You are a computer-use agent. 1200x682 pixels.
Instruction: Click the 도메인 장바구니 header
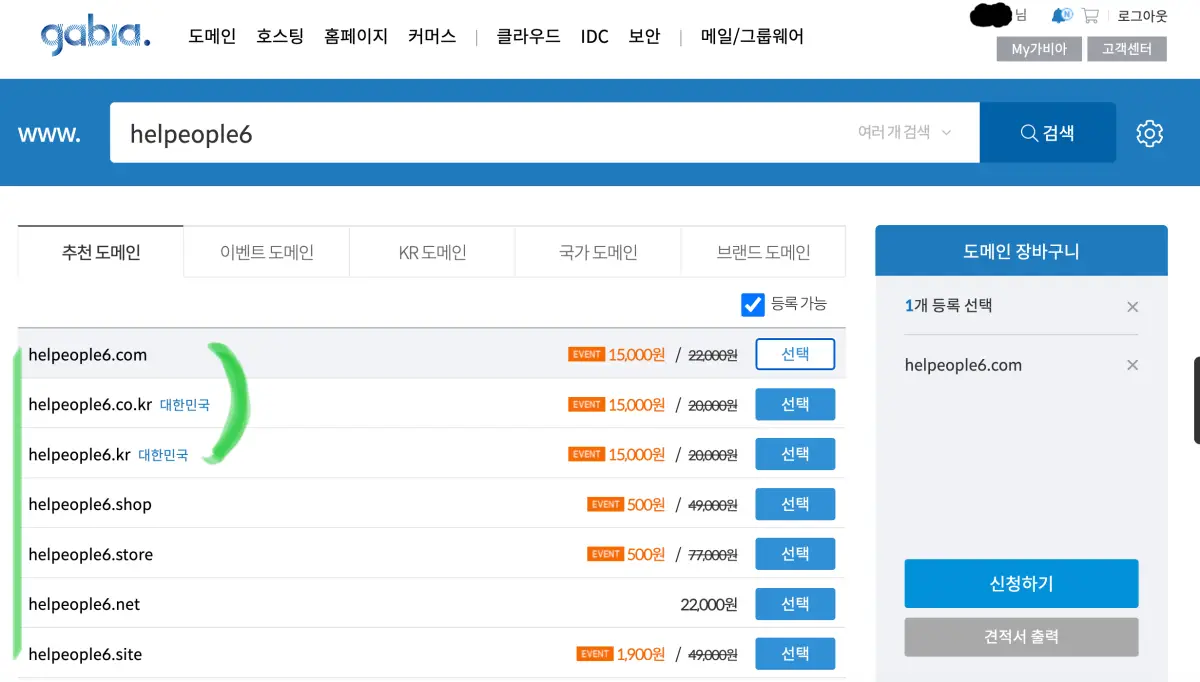click(1021, 251)
